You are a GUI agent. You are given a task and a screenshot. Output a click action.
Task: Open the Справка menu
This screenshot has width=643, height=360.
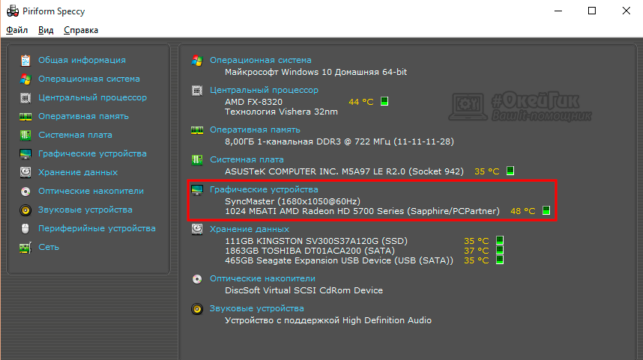tap(81, 30)
